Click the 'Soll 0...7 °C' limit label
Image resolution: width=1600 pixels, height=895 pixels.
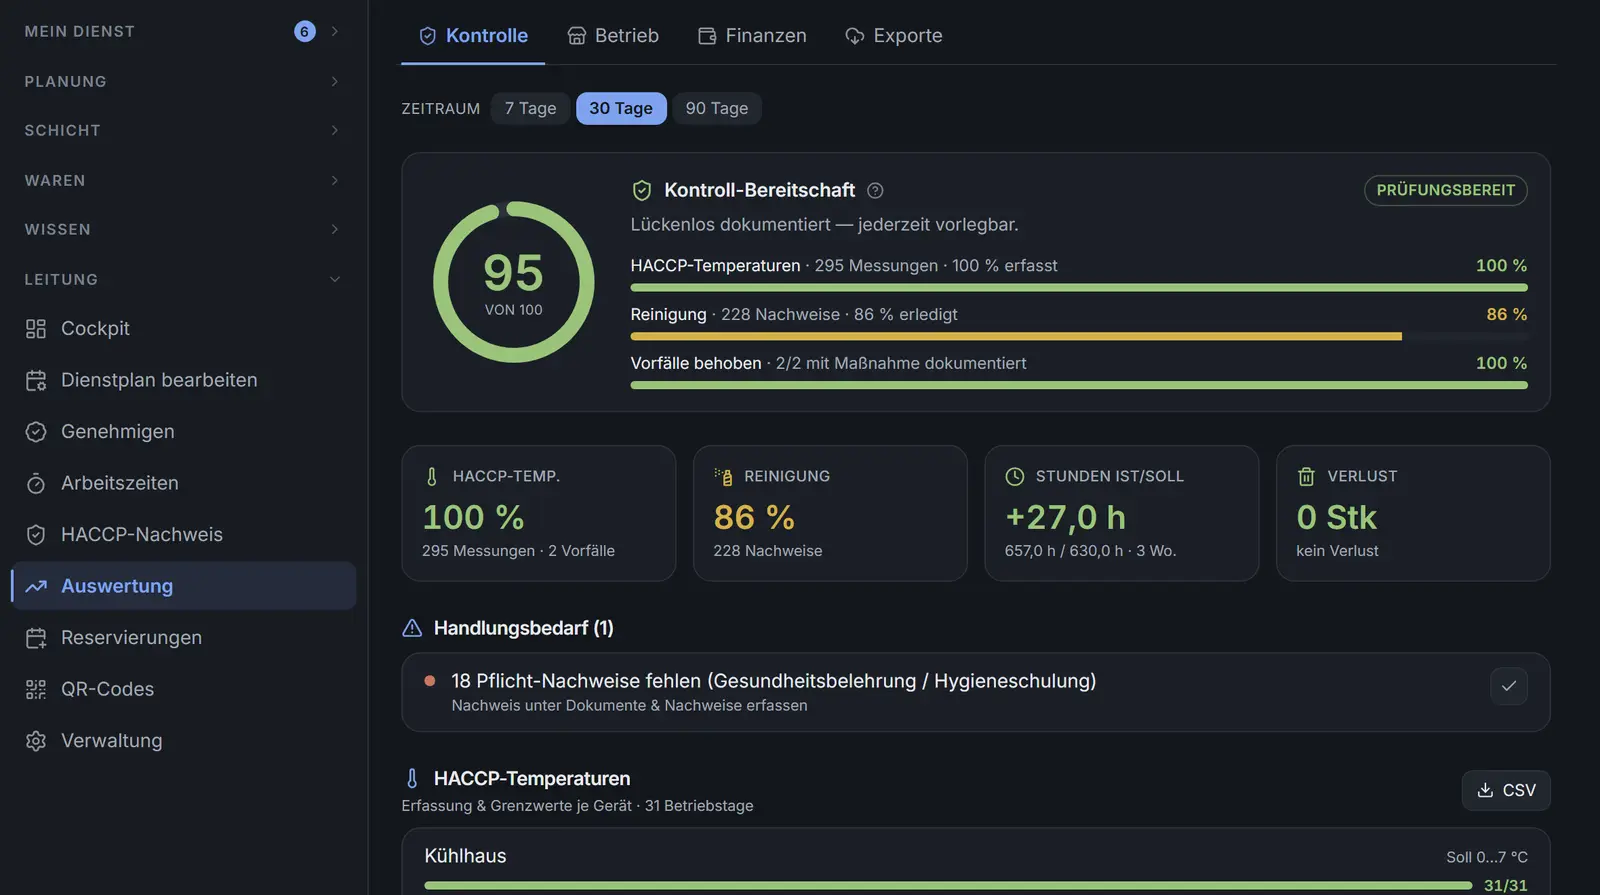(1487, 857)
